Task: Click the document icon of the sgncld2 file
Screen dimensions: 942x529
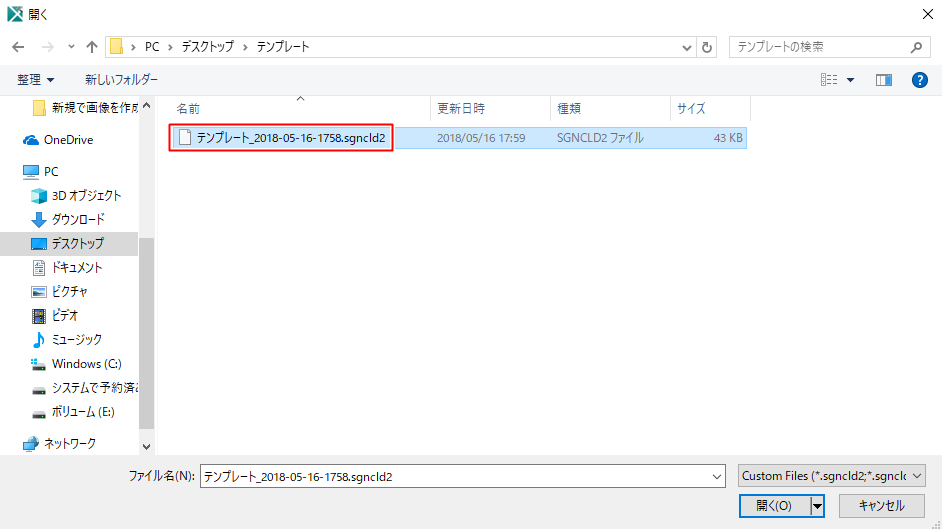Action: (x=185, y=138)
